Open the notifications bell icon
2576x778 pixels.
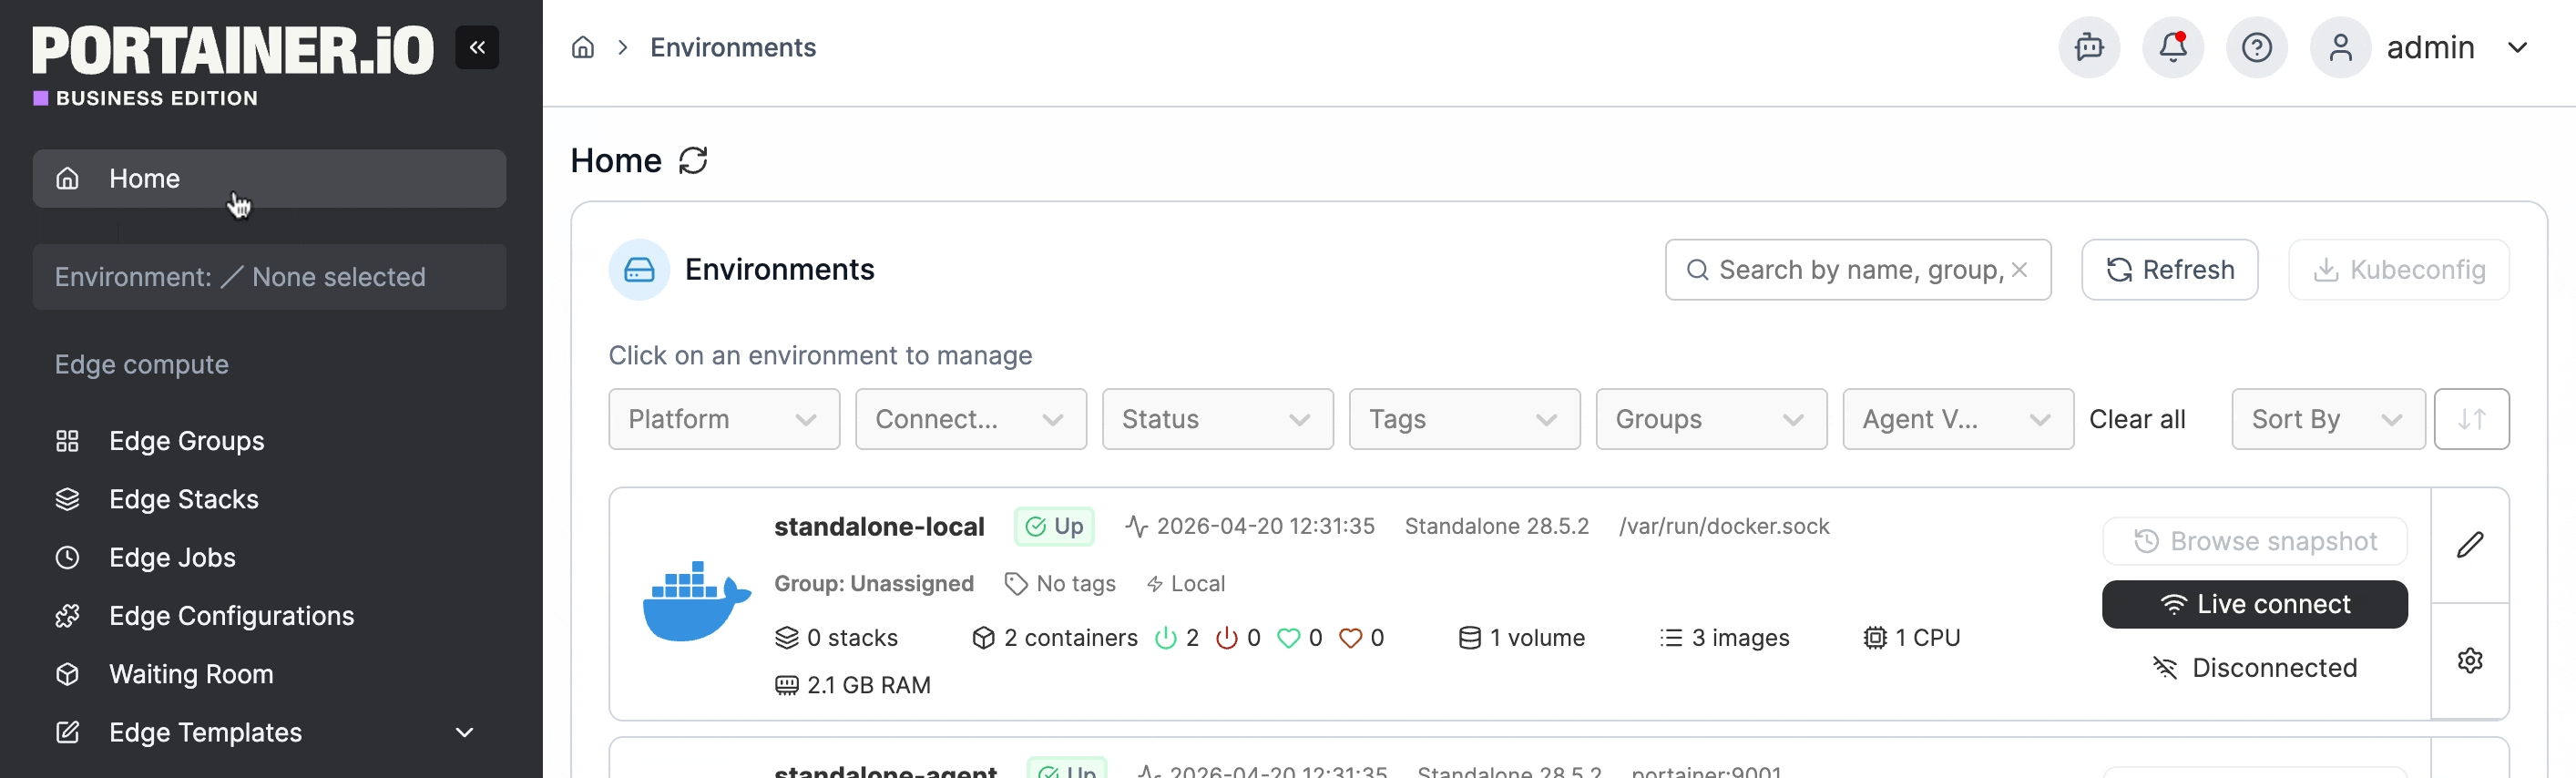click(2172, 47)
